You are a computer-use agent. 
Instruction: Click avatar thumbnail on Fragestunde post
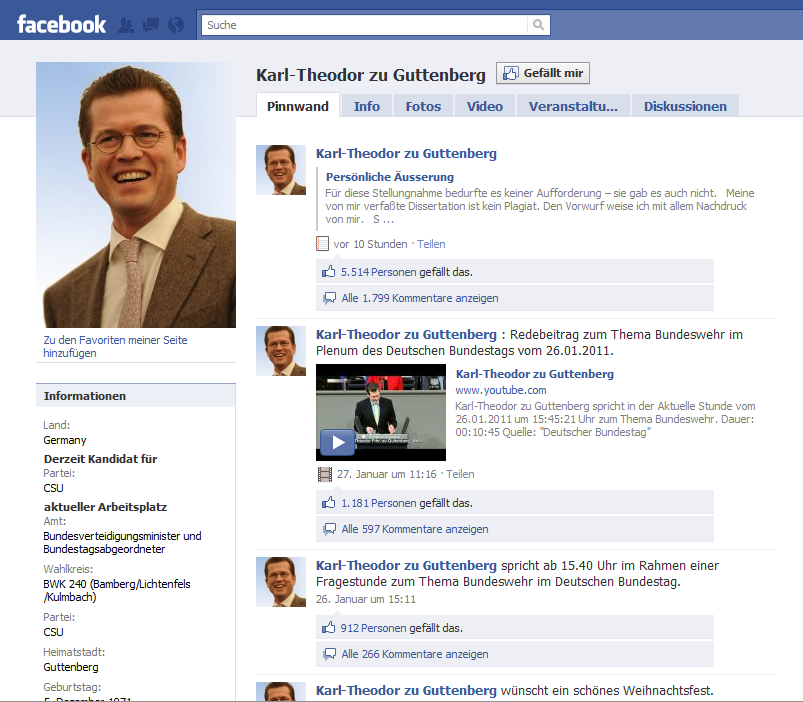[281, 582]
